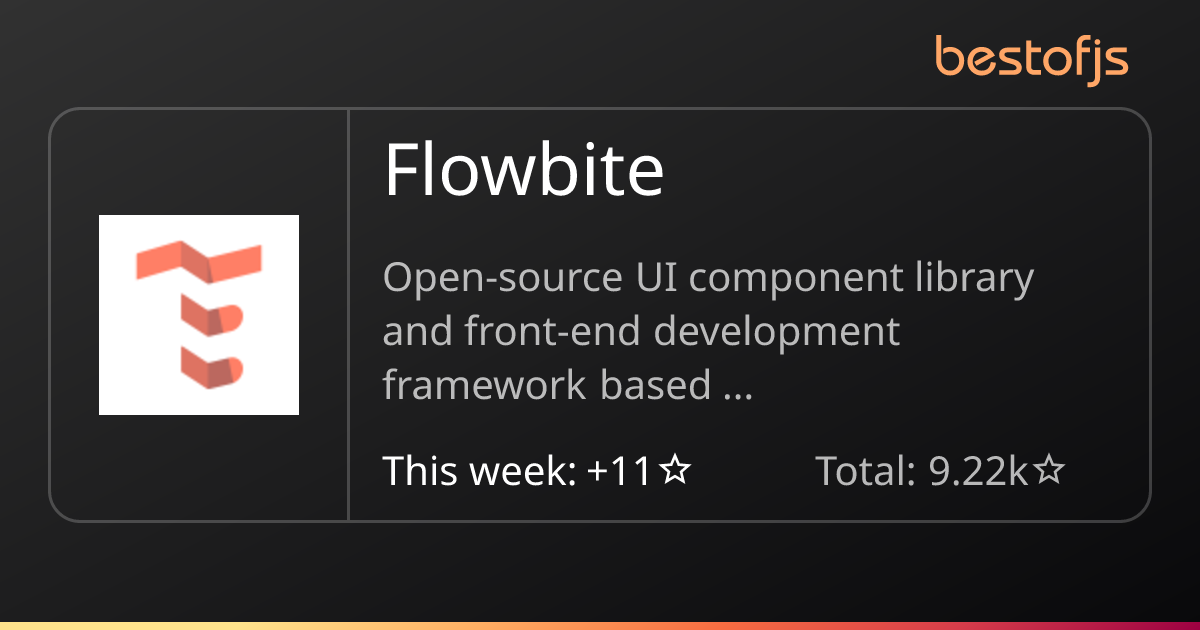Select the "Total:" label
The image size is (1200, 630).
pos(866,470)
